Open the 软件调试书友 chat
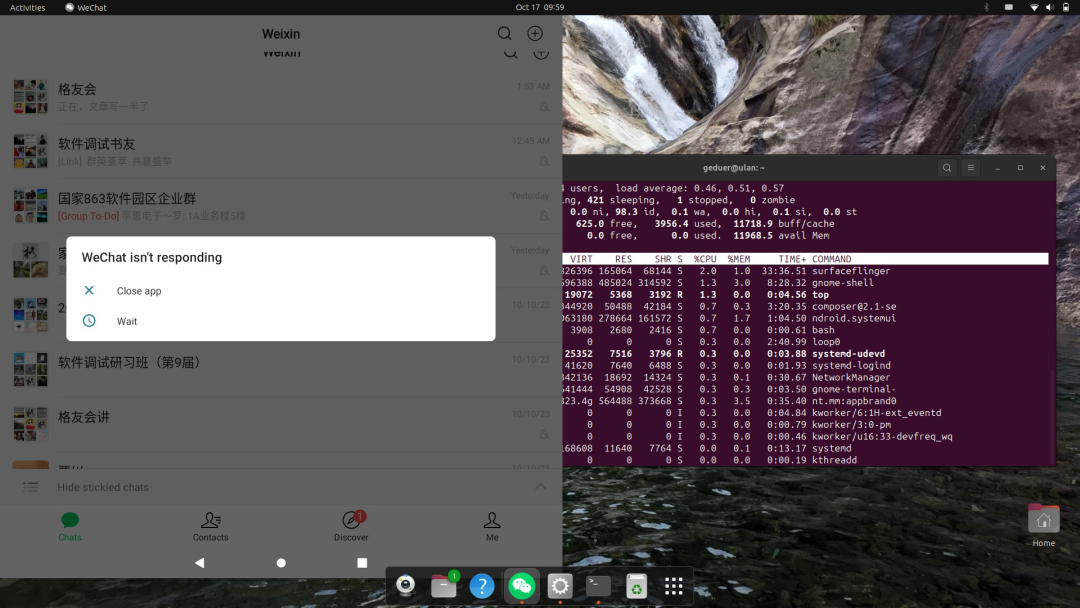Viewport: 1080px width, 608px height. (x=281, y=151)
